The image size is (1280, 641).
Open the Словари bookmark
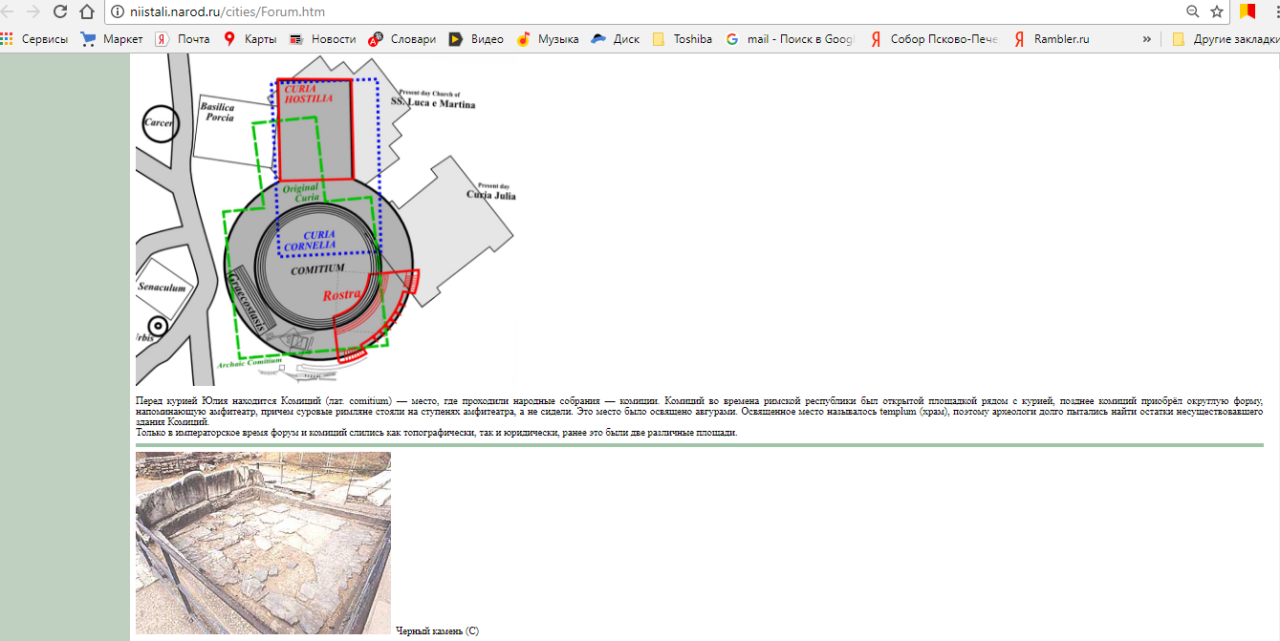coord(402,39)
